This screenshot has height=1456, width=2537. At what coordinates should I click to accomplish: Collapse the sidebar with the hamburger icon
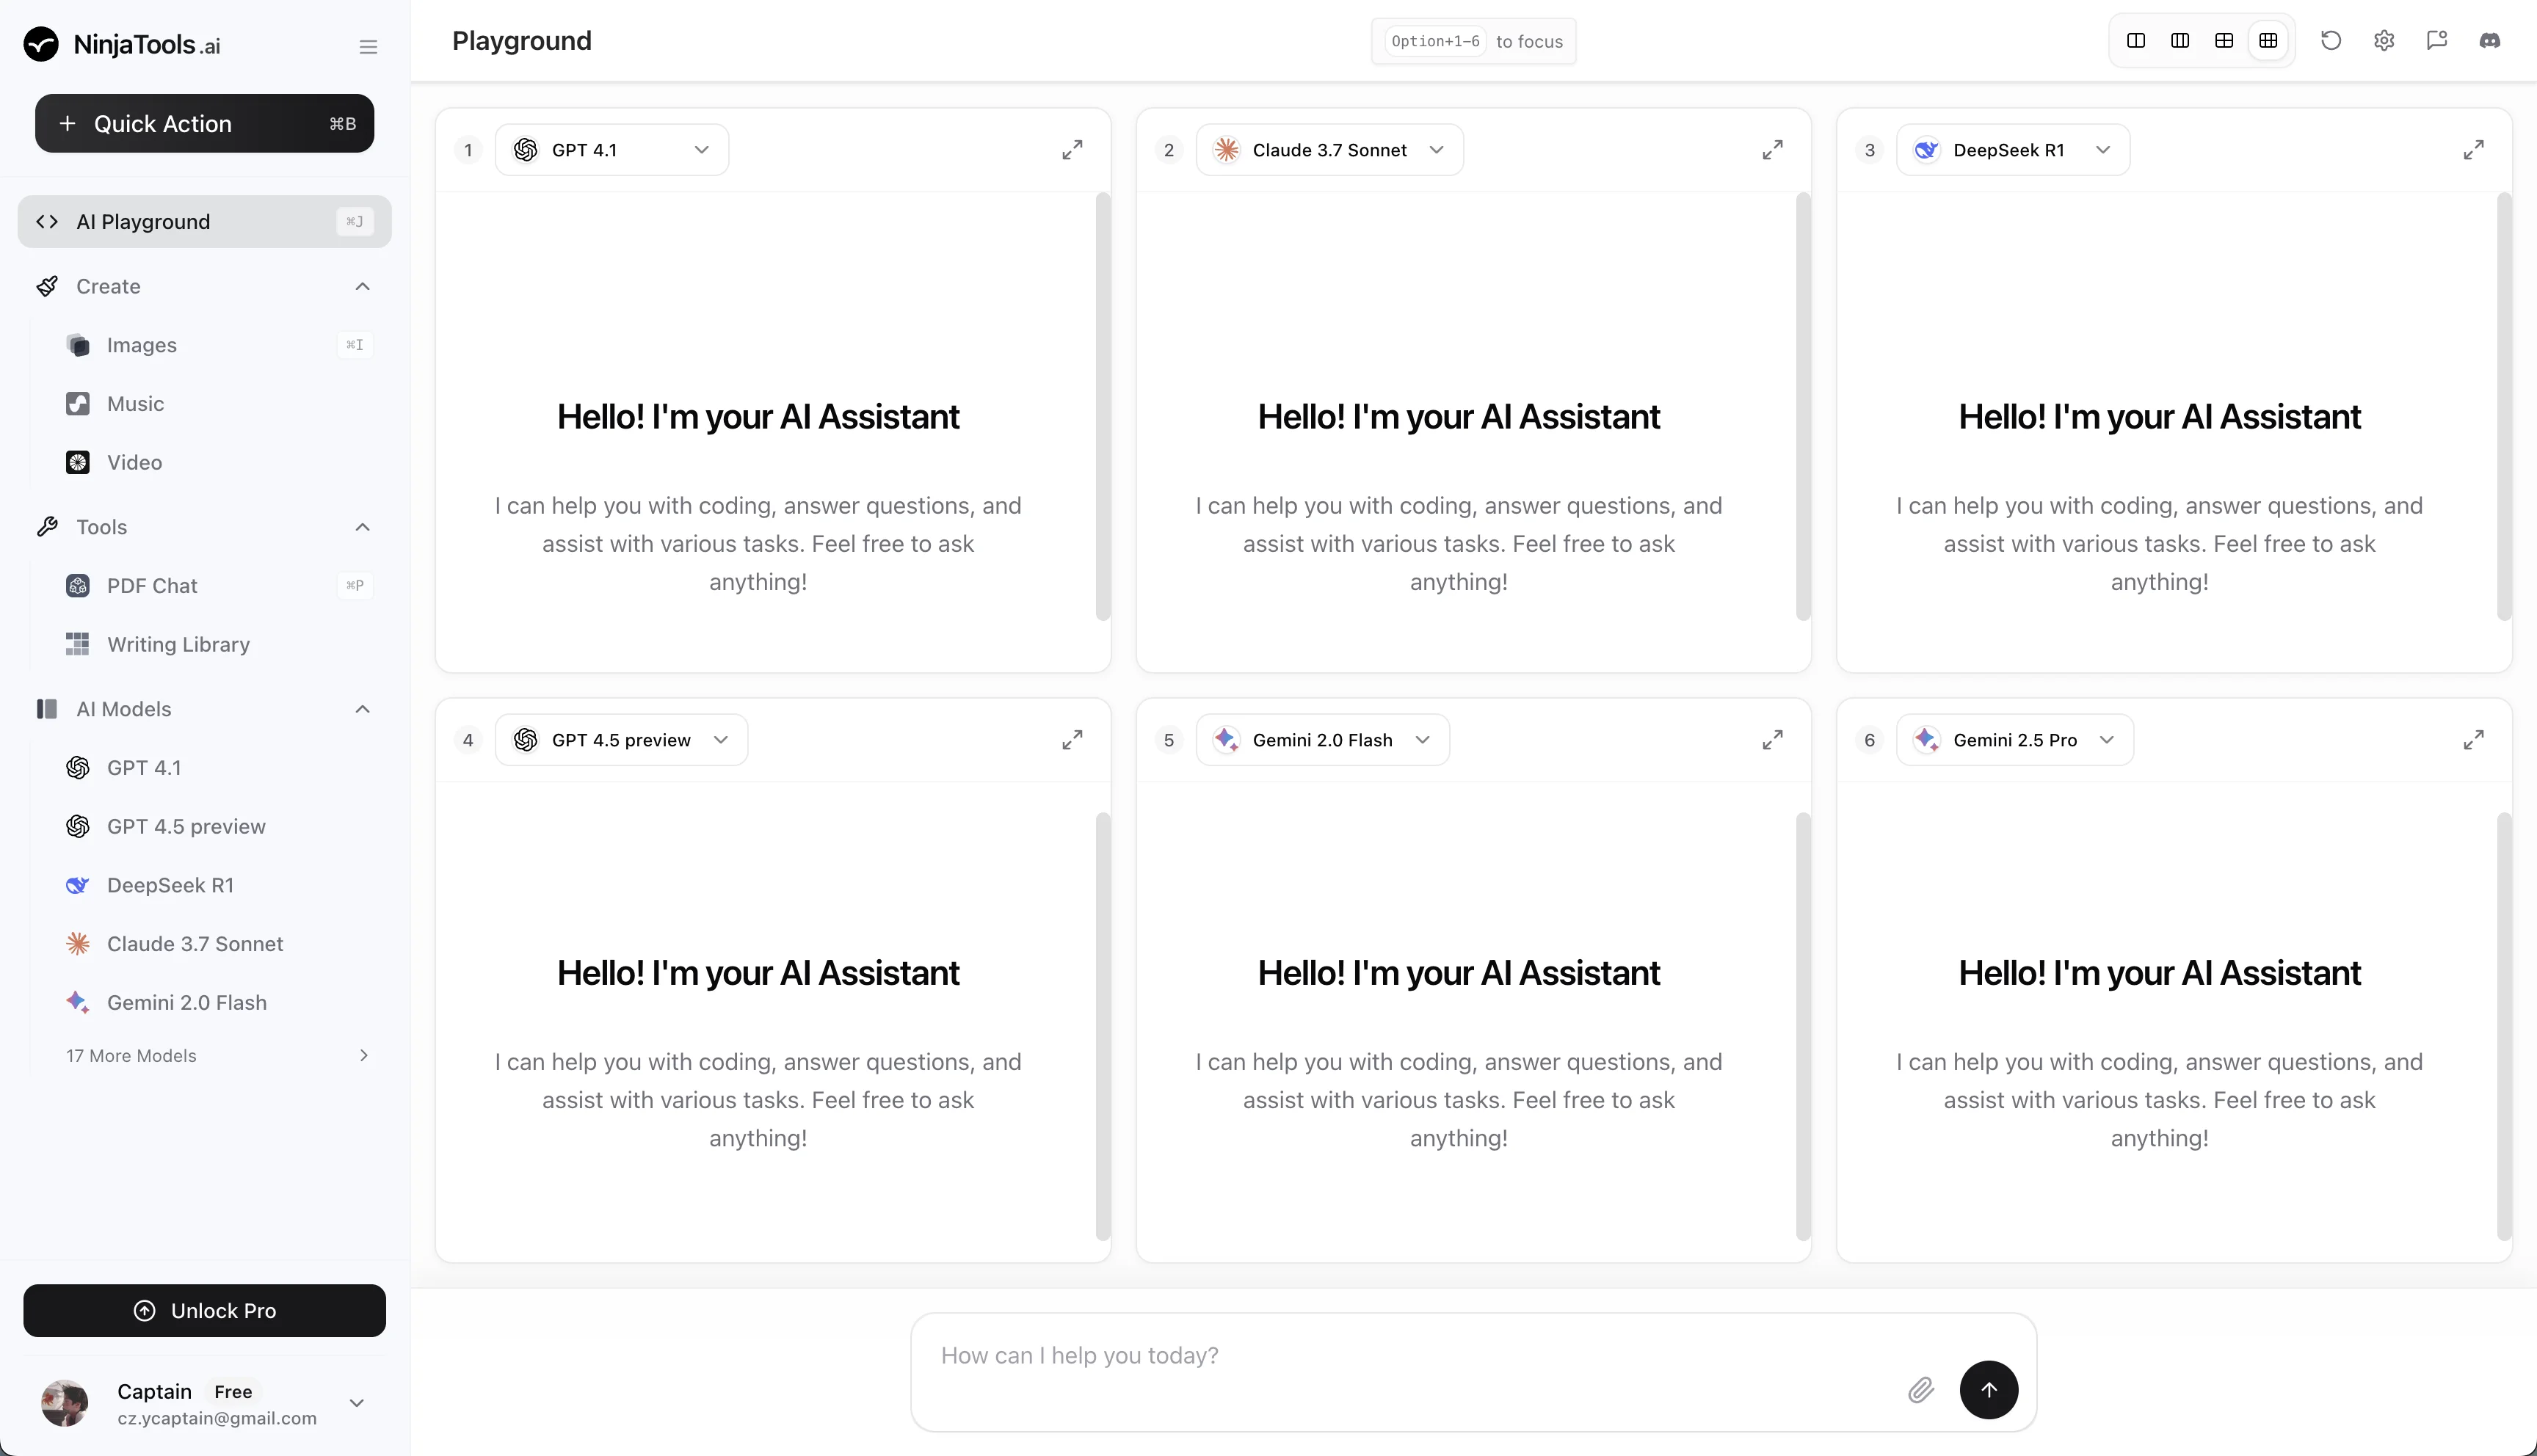coord(368,47)
